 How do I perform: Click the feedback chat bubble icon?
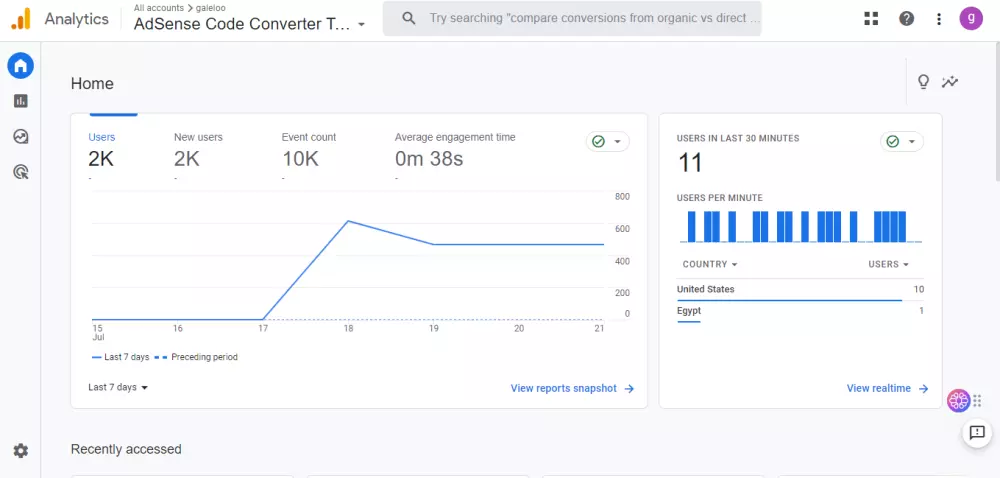[x=976, y=433]
